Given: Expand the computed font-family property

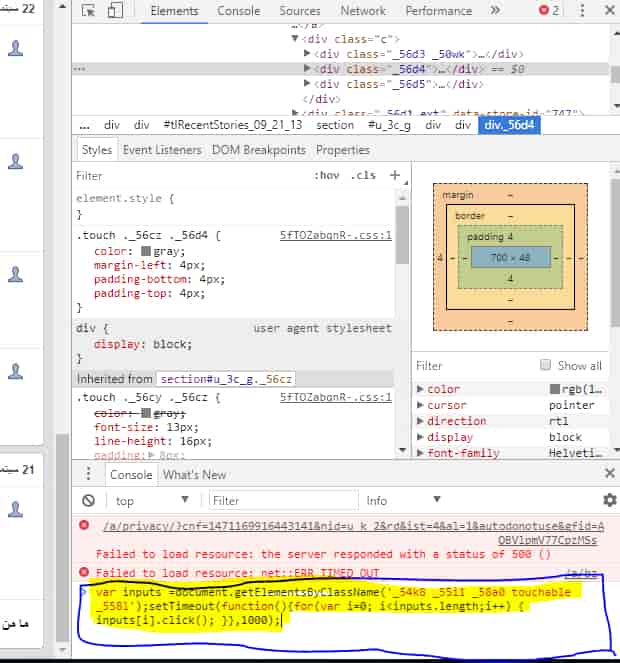Looking at the screenshot, I should (420, 453).
